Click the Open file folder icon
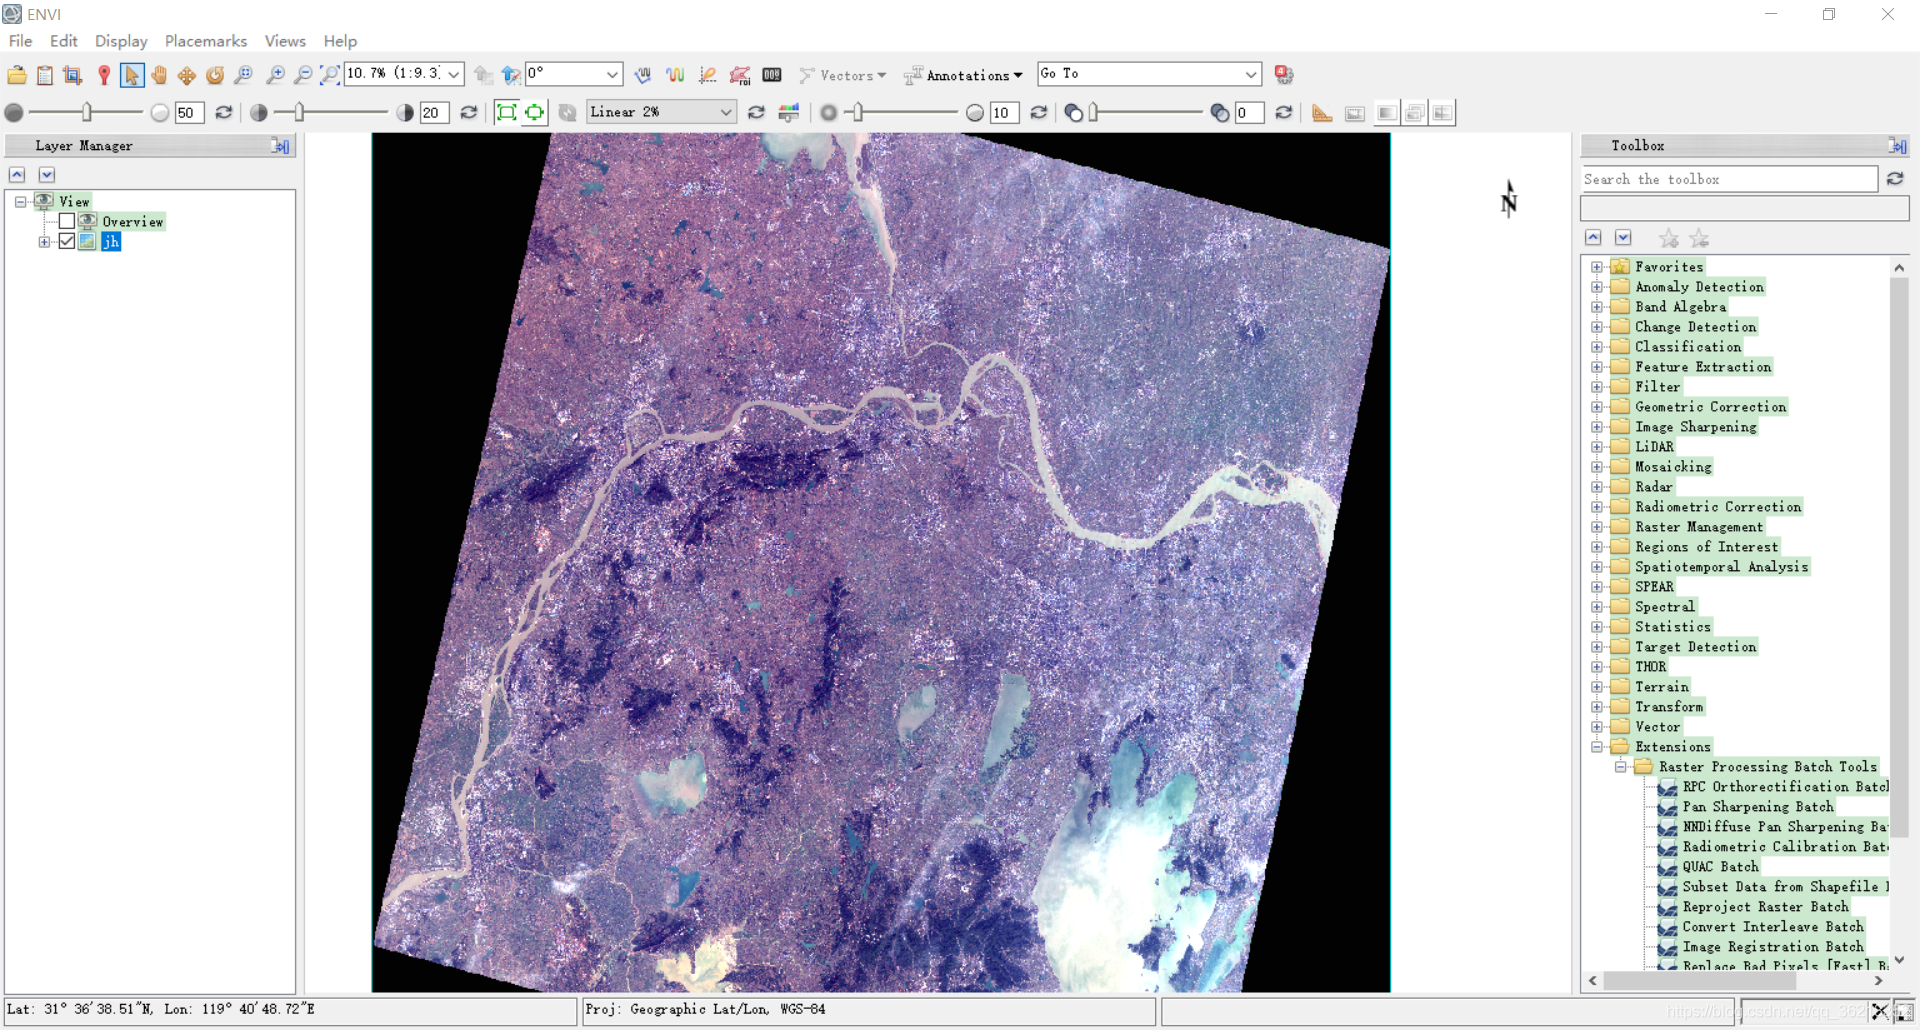1920x1030 pixels. [17, 75]
